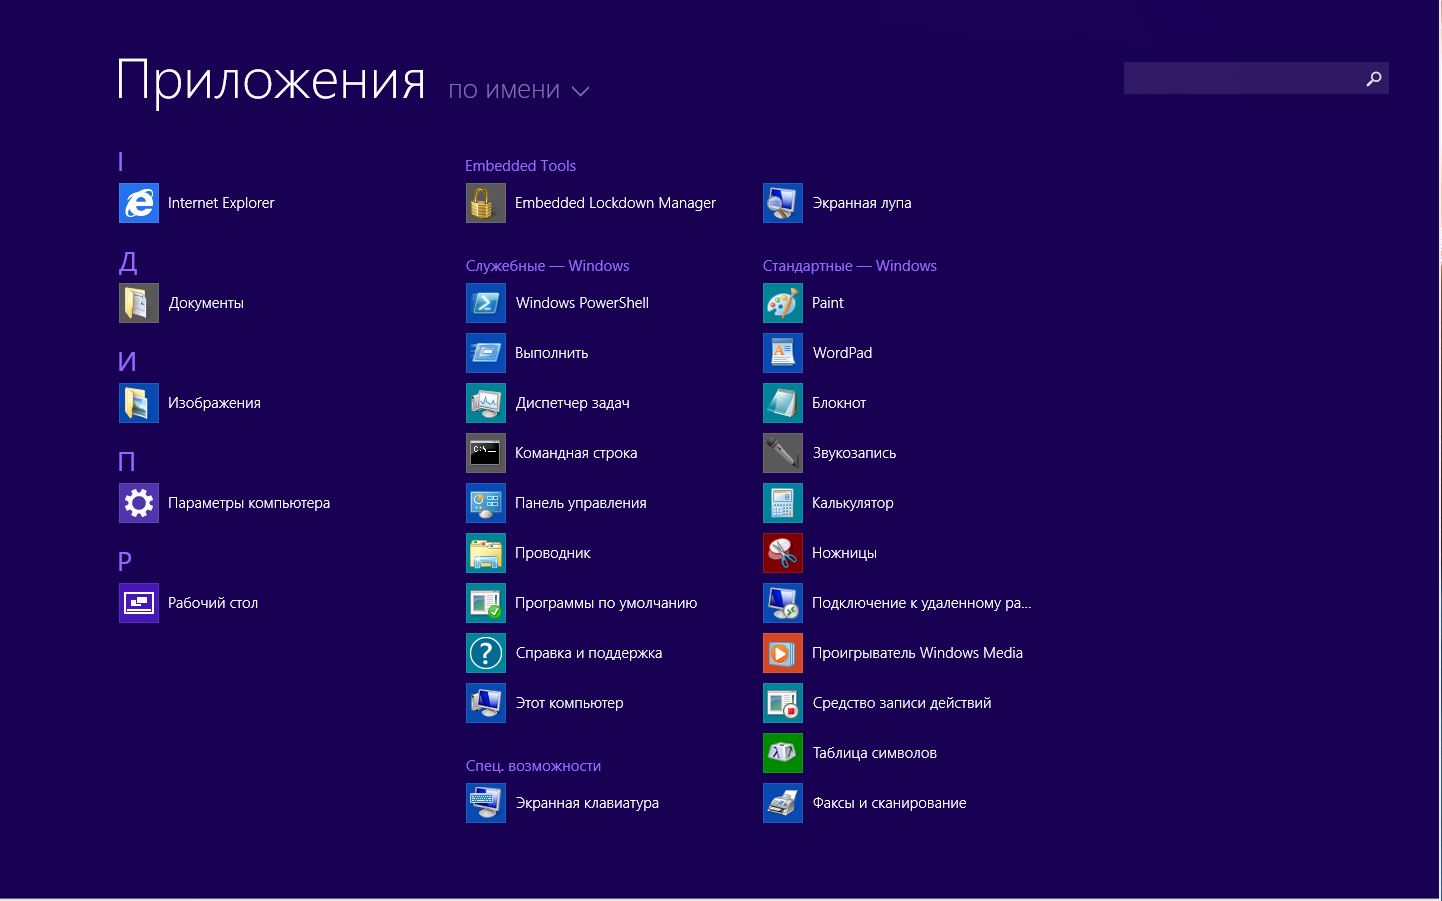
Task: Click the sort chevron arrow beside 'по имени'
Action: (580, 91)
